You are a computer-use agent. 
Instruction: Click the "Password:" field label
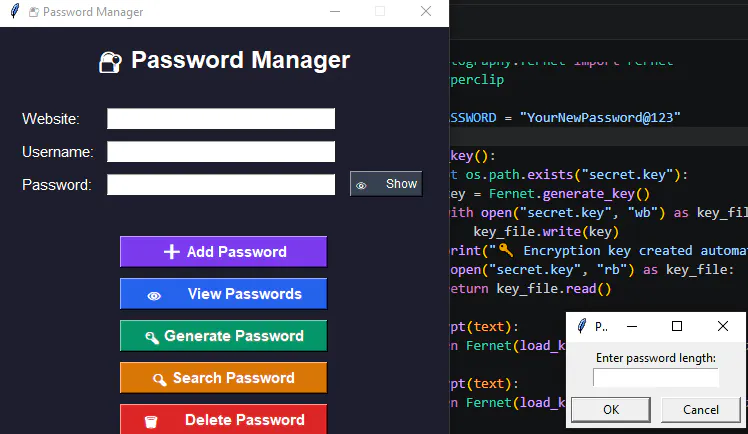(x=57, y=185)
